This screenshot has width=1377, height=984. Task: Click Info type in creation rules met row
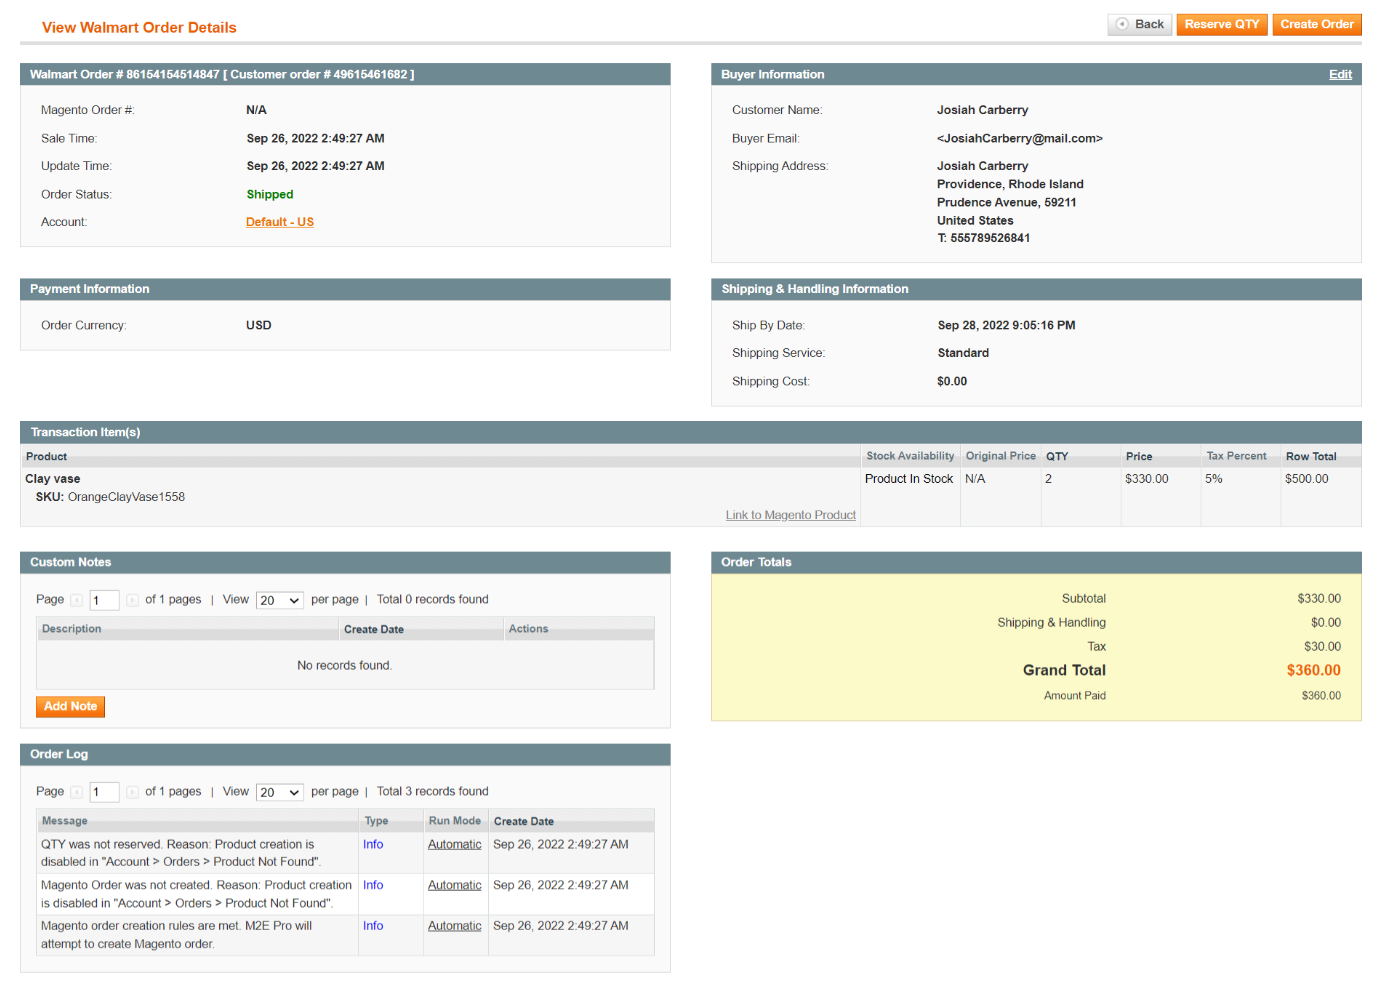coord(373,926)
